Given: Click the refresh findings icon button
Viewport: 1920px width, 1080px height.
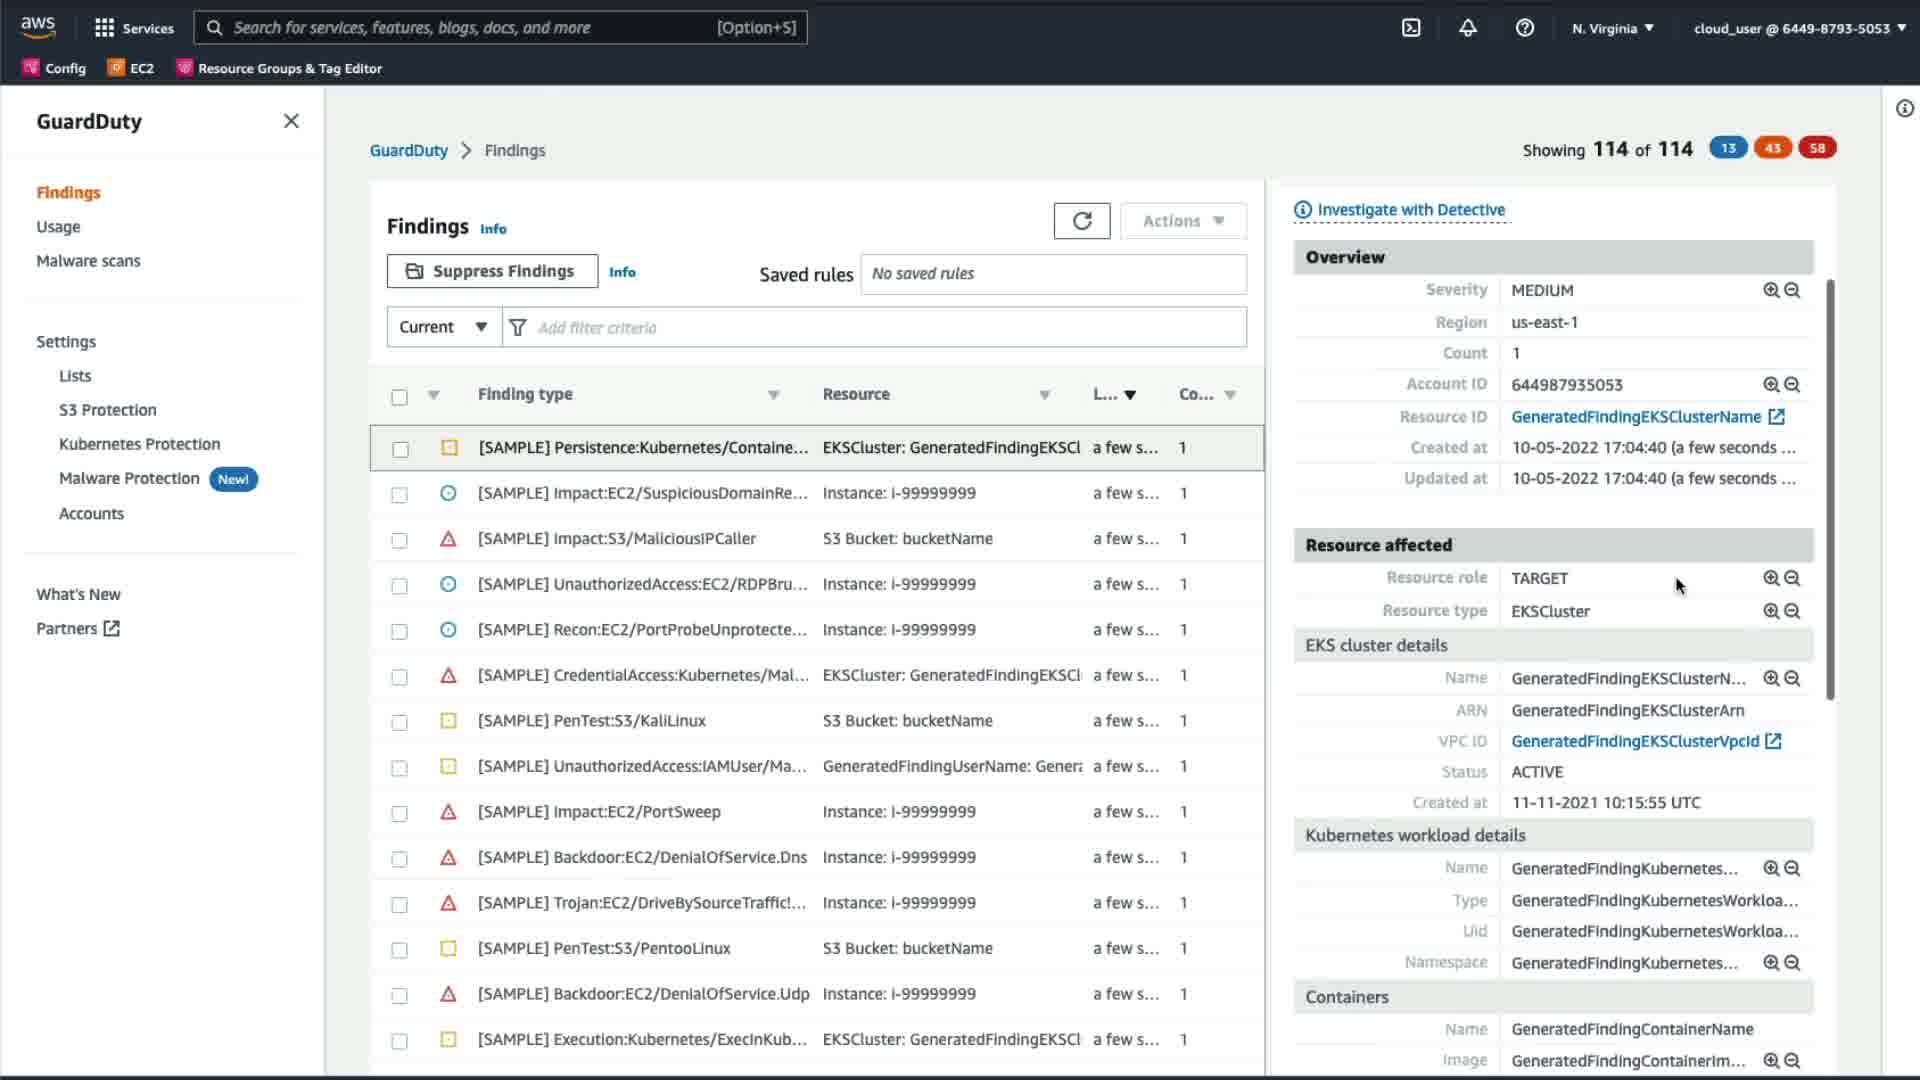Looking at the screenshot, I should pos(1082,221).
